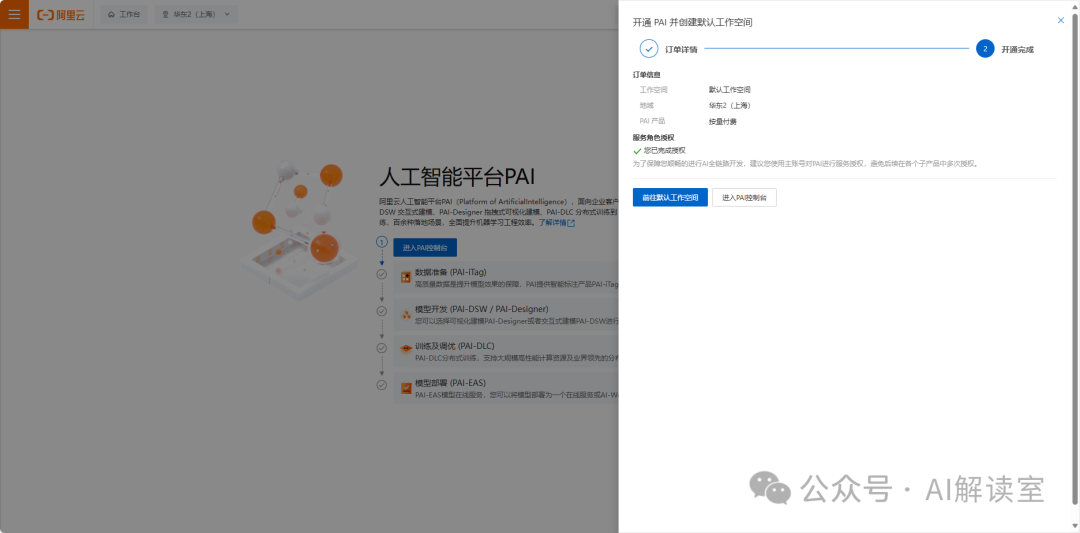
Task: Click the 人工智能平台PAI title
Action: pyautogui.click(x=457, y=176)
